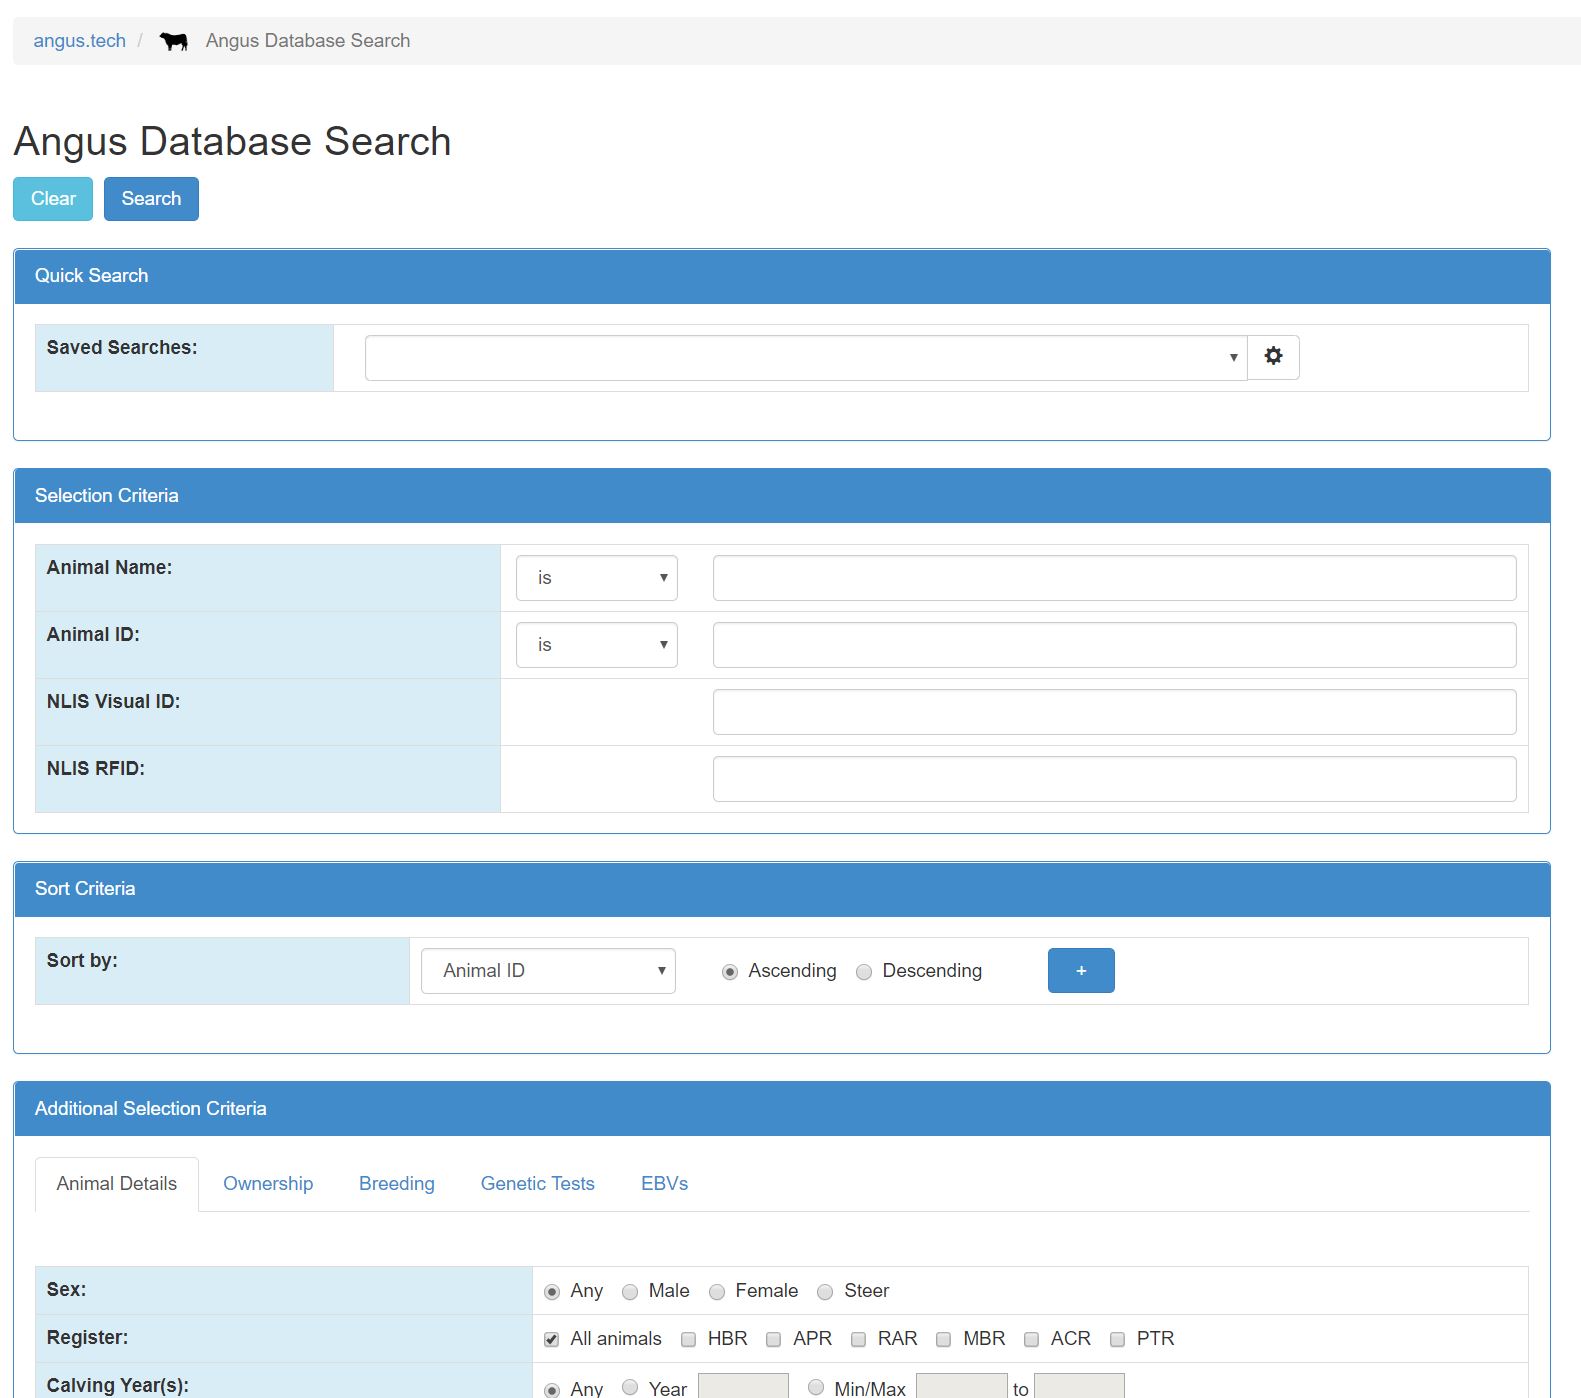Select the Descending sort order
Image resolution: width=1581 pixels, height=1398 pixels.
pos(864,972)
